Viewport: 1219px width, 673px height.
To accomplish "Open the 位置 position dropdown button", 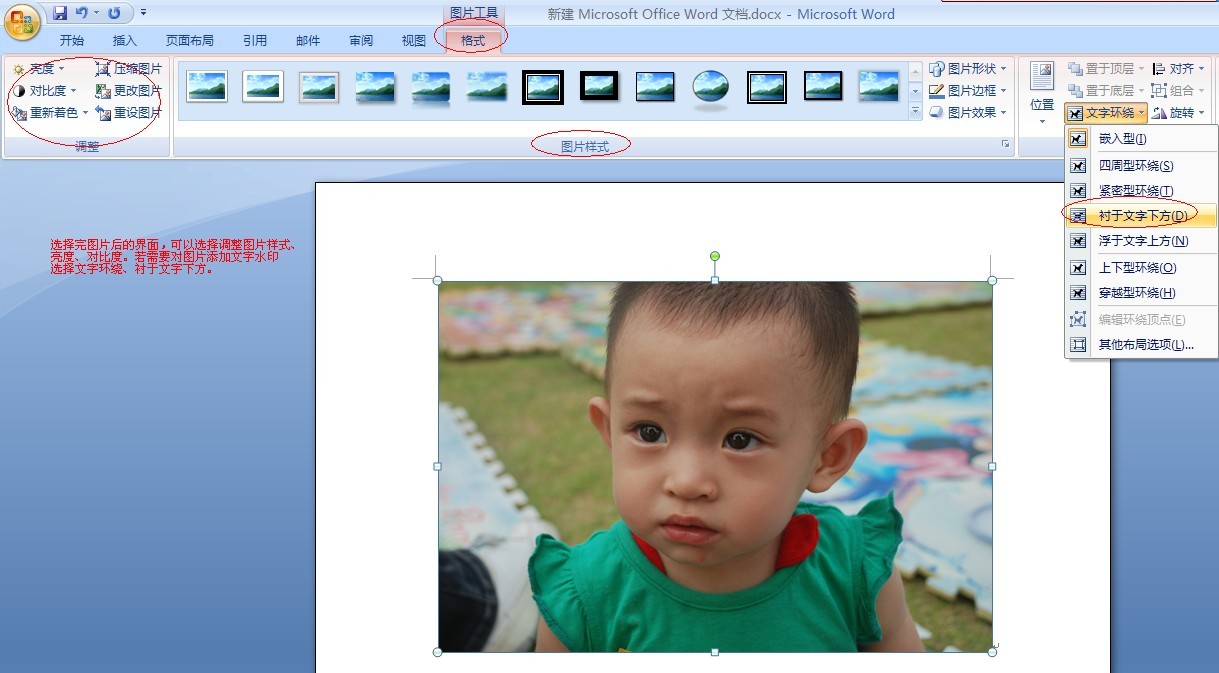I will pos(1042,93).
